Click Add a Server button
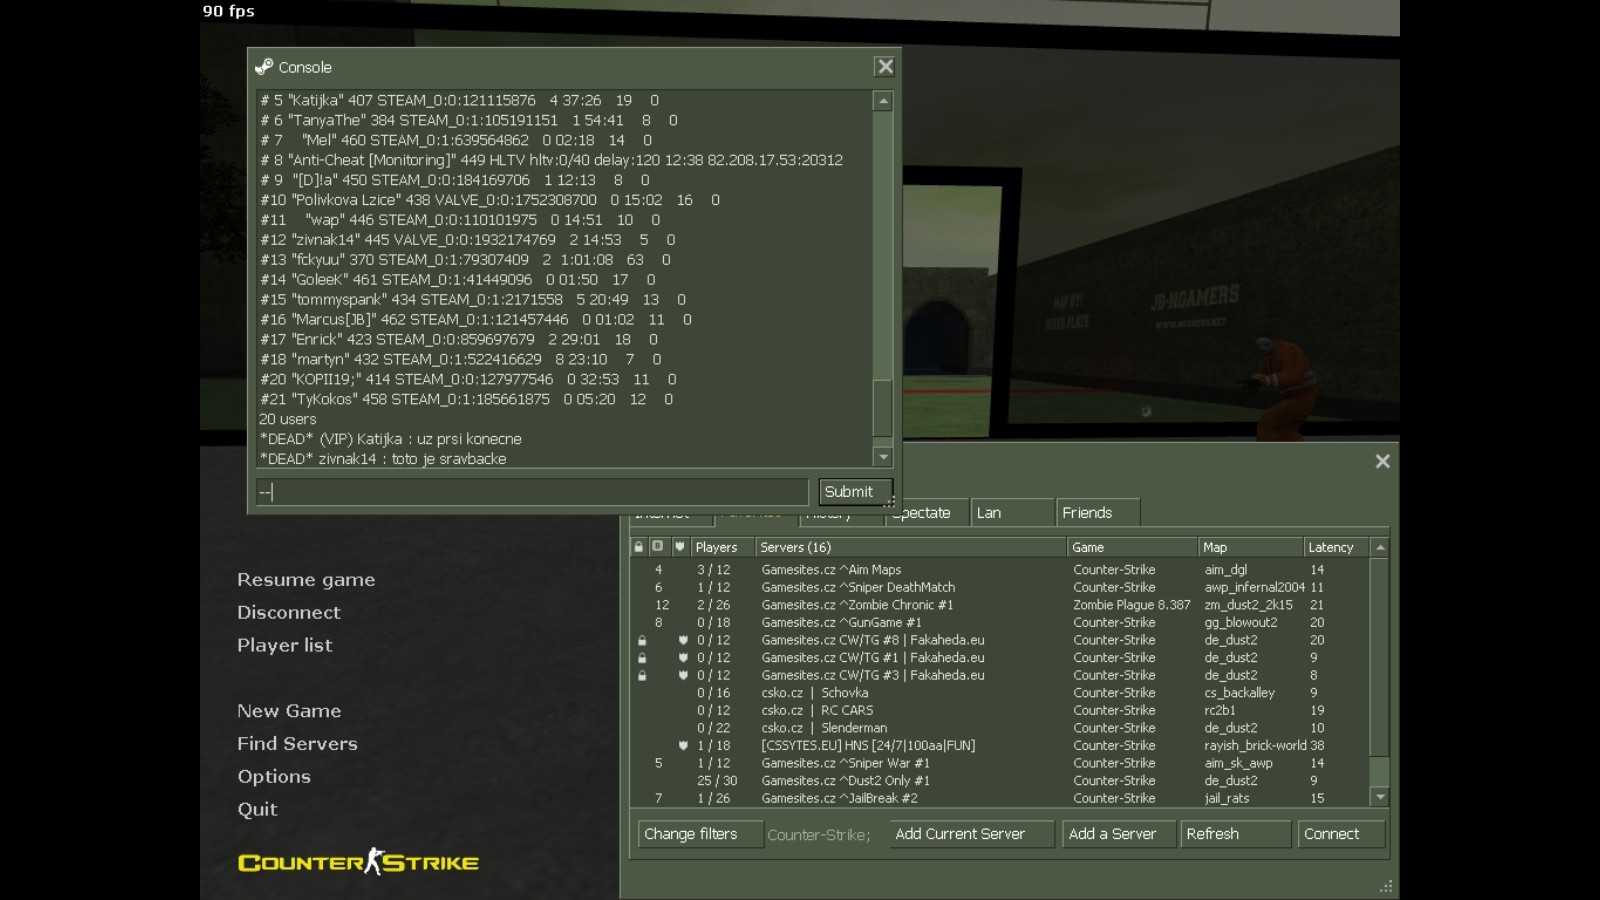 [x=1118, y=834]
